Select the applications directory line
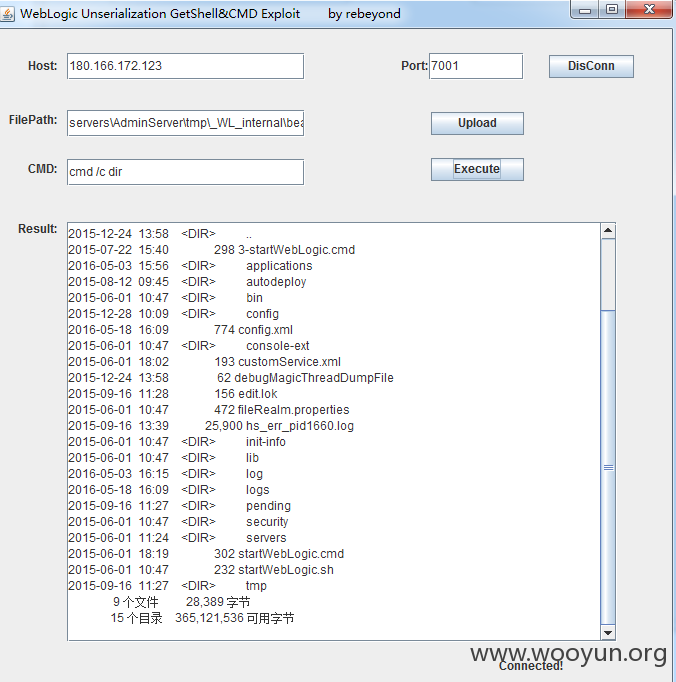Screen dimensions: 676x682 [x=191, y=266]
